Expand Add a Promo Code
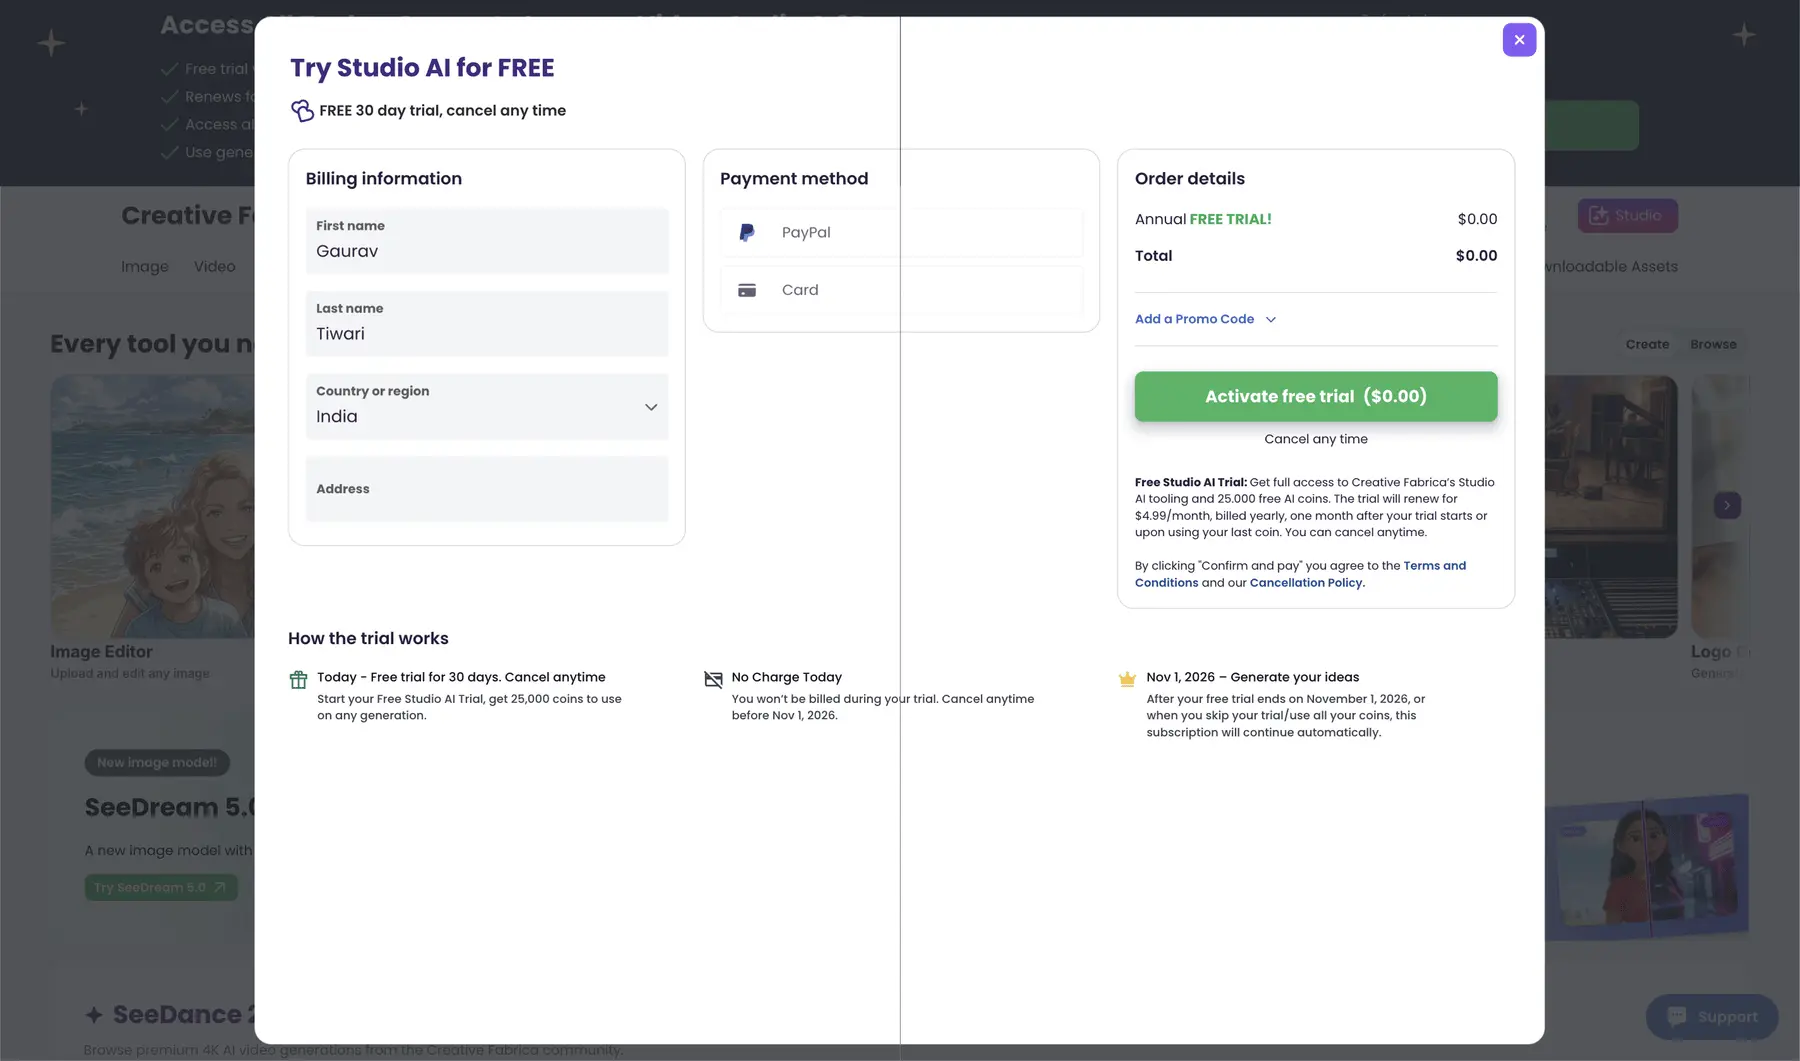Viewport: 1800px width, 1061px height. point(1205,319)
